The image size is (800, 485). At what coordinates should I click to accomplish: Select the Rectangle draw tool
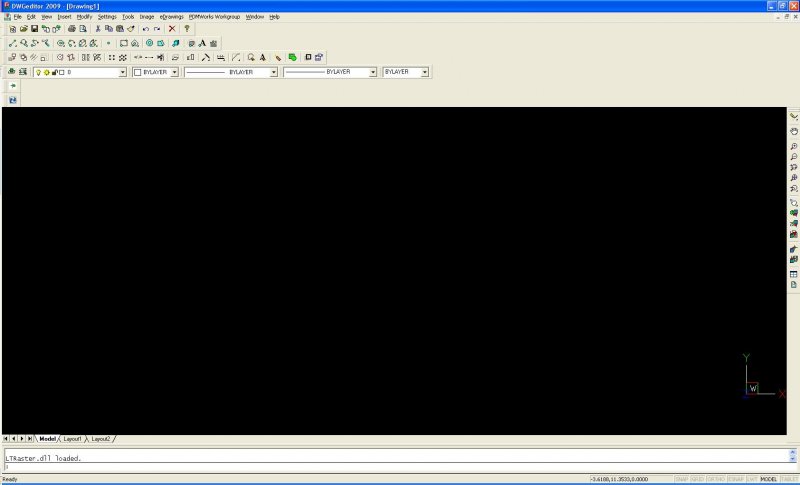(123, 43)
